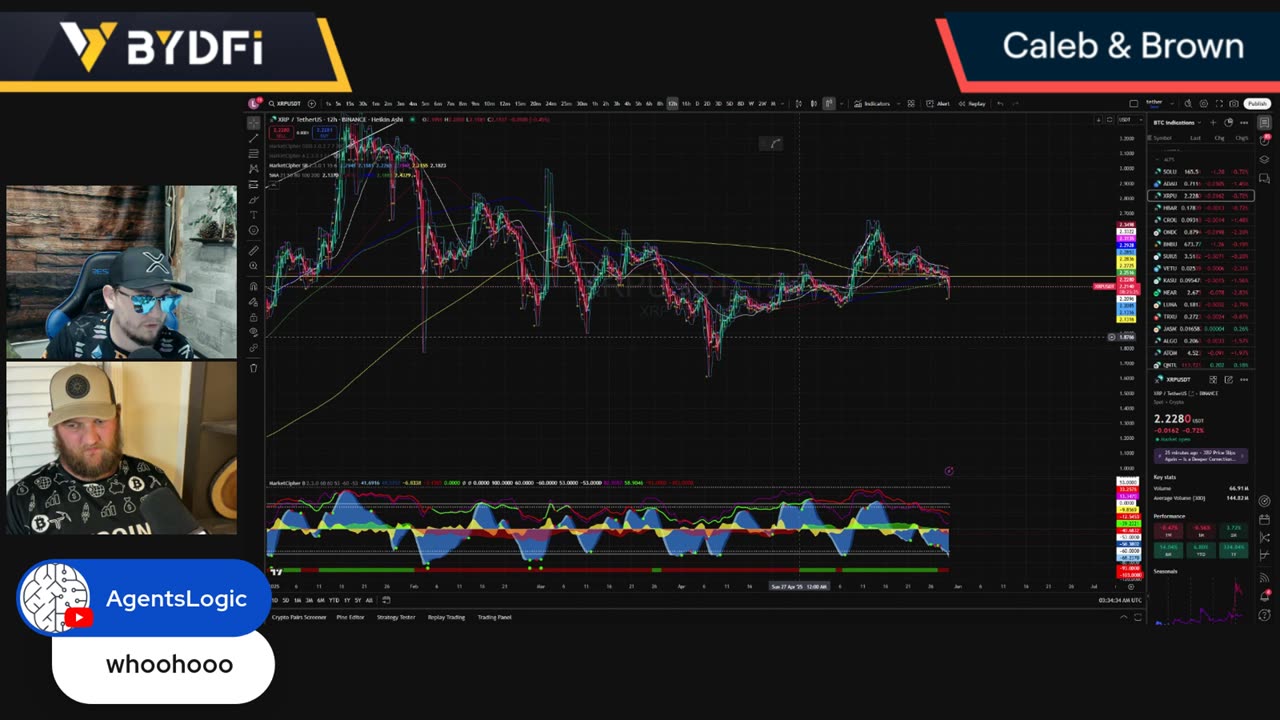Screen dimensions: 1280x720
Task: Open the quick search icon
Action: (x=1187, y=103)
